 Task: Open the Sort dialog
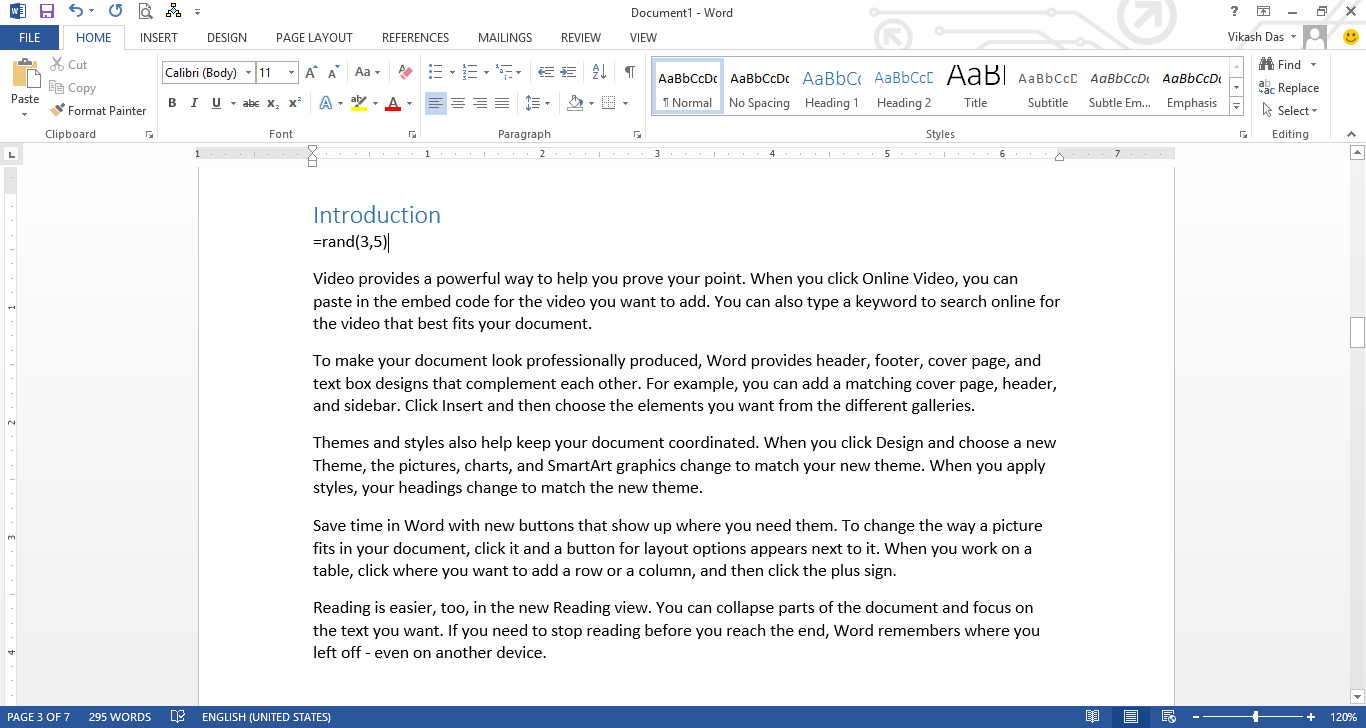597,71
